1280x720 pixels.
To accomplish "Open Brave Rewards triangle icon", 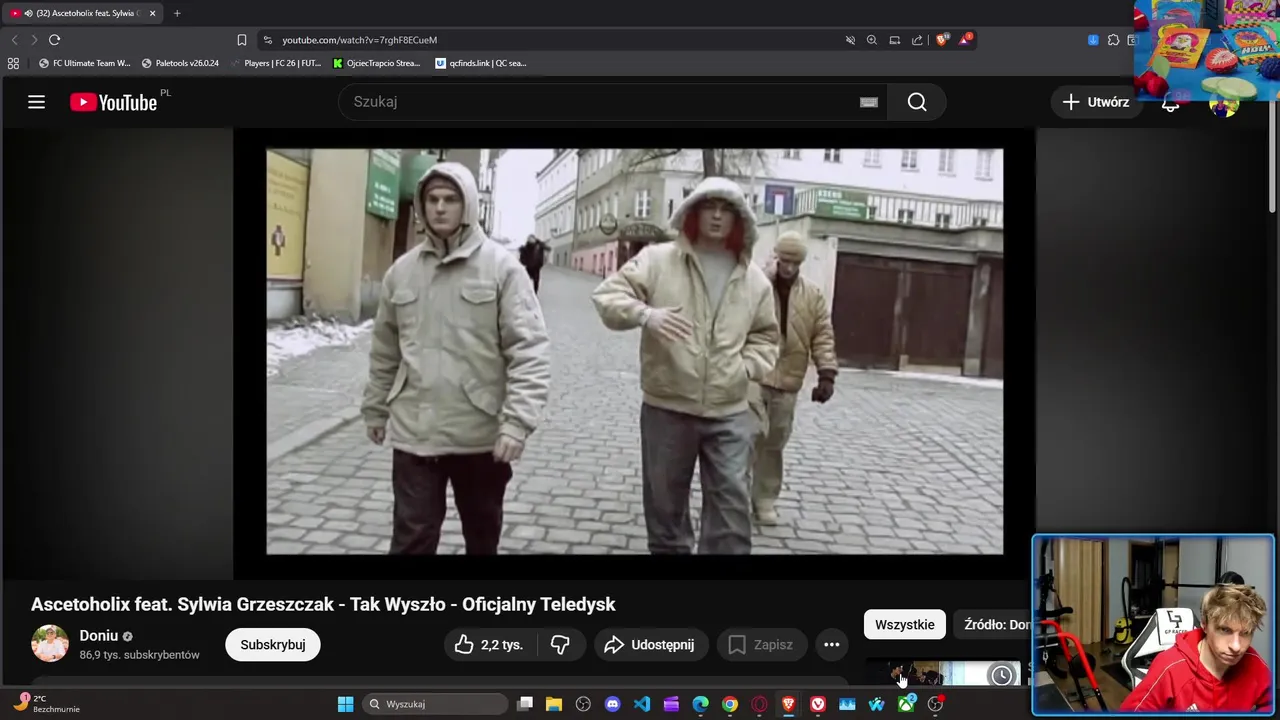I will pos(965,40).
